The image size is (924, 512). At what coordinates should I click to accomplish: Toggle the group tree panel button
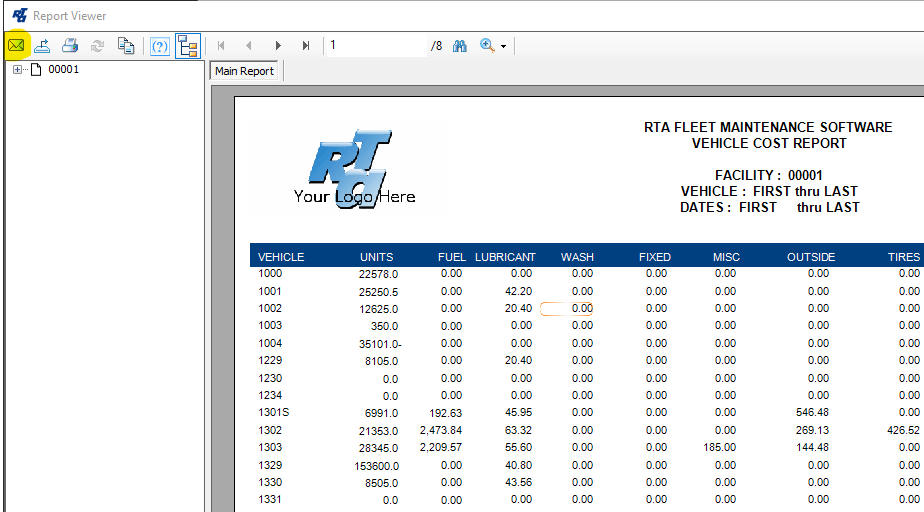[x=187, y=46]
